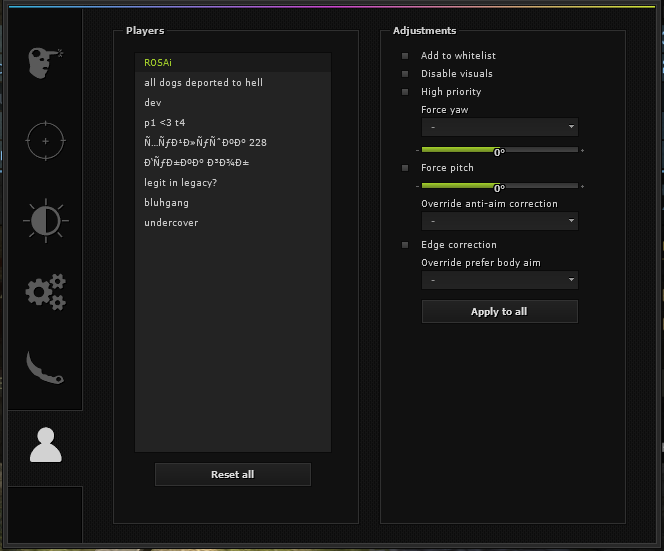Expand the Force yaw dropdown
The image size is (664, 551).
500,127
